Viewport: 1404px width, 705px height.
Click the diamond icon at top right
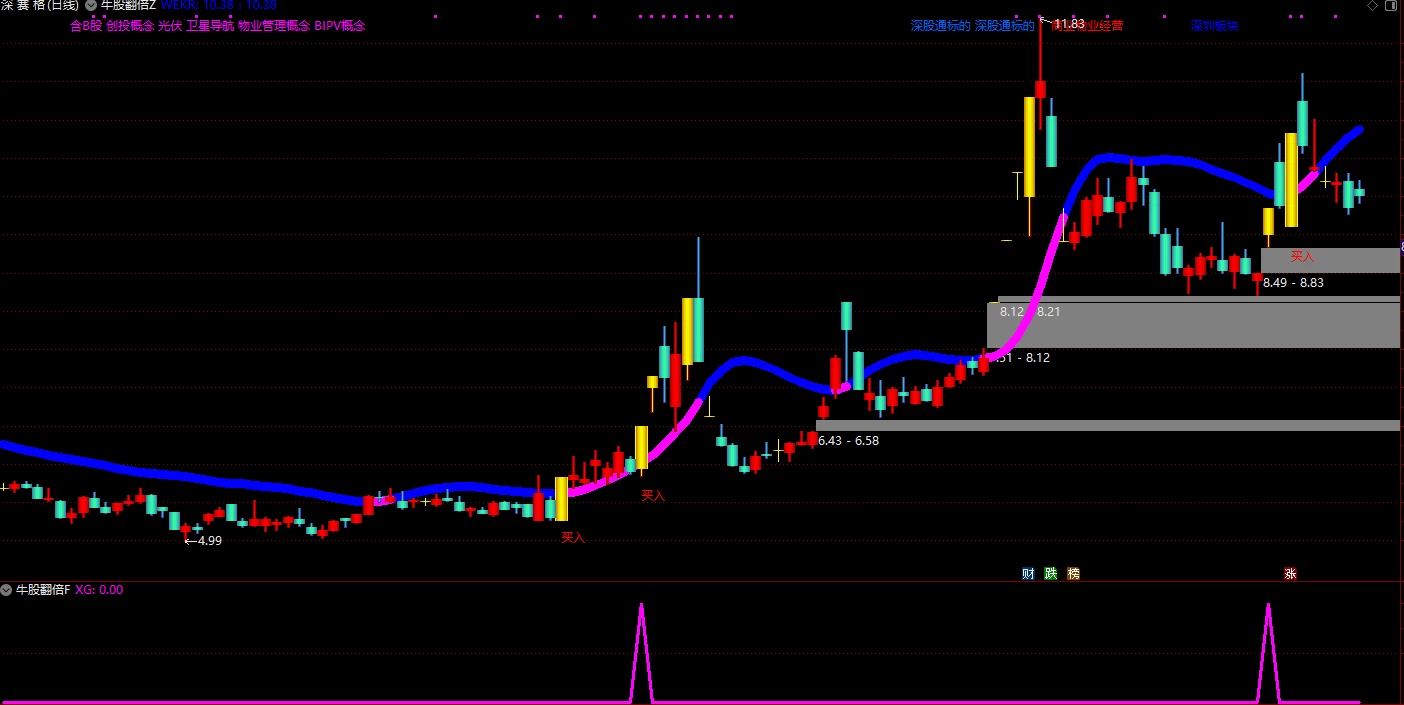click(1372, 5)
